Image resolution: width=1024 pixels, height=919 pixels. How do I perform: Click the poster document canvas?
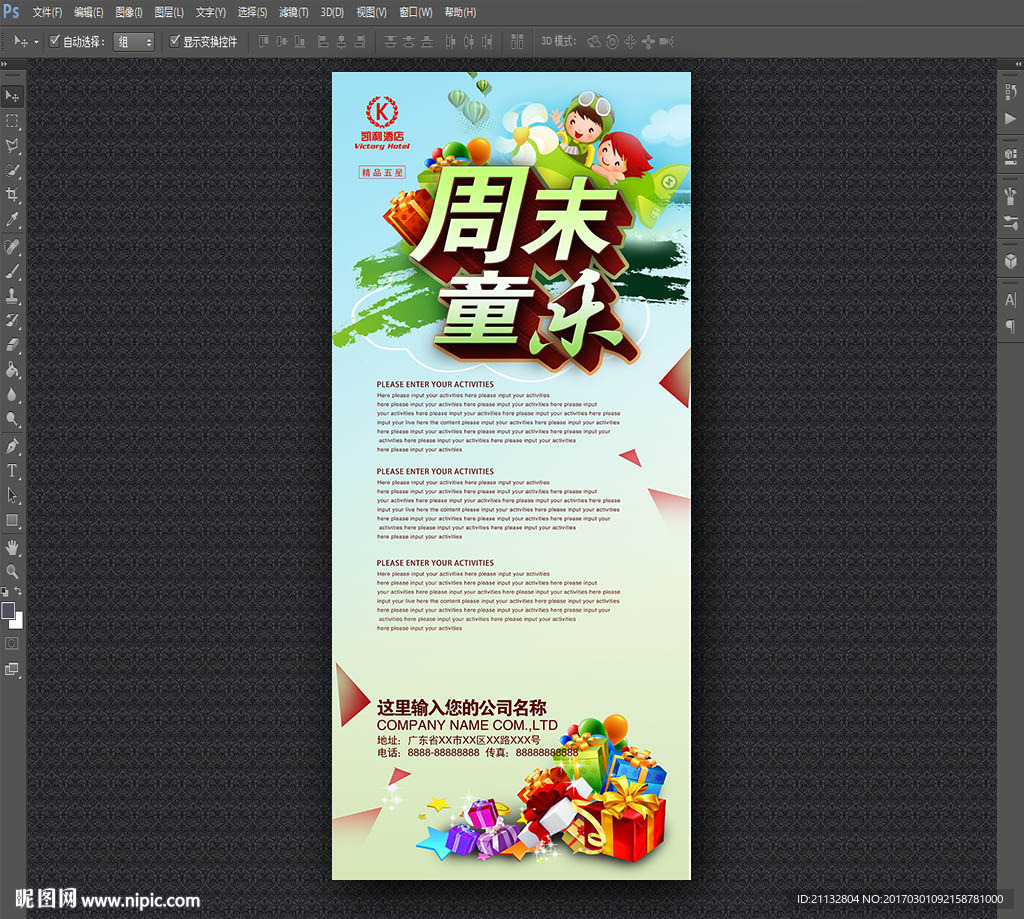[511, 476]
